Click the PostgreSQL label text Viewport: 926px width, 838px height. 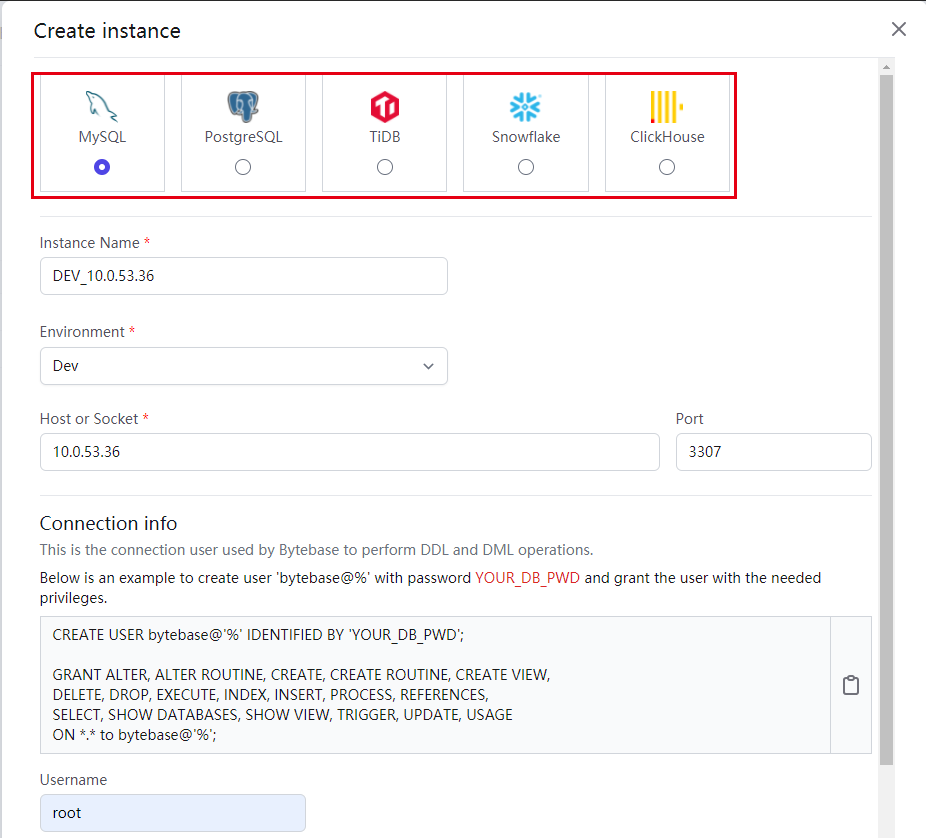pos(243,137)
